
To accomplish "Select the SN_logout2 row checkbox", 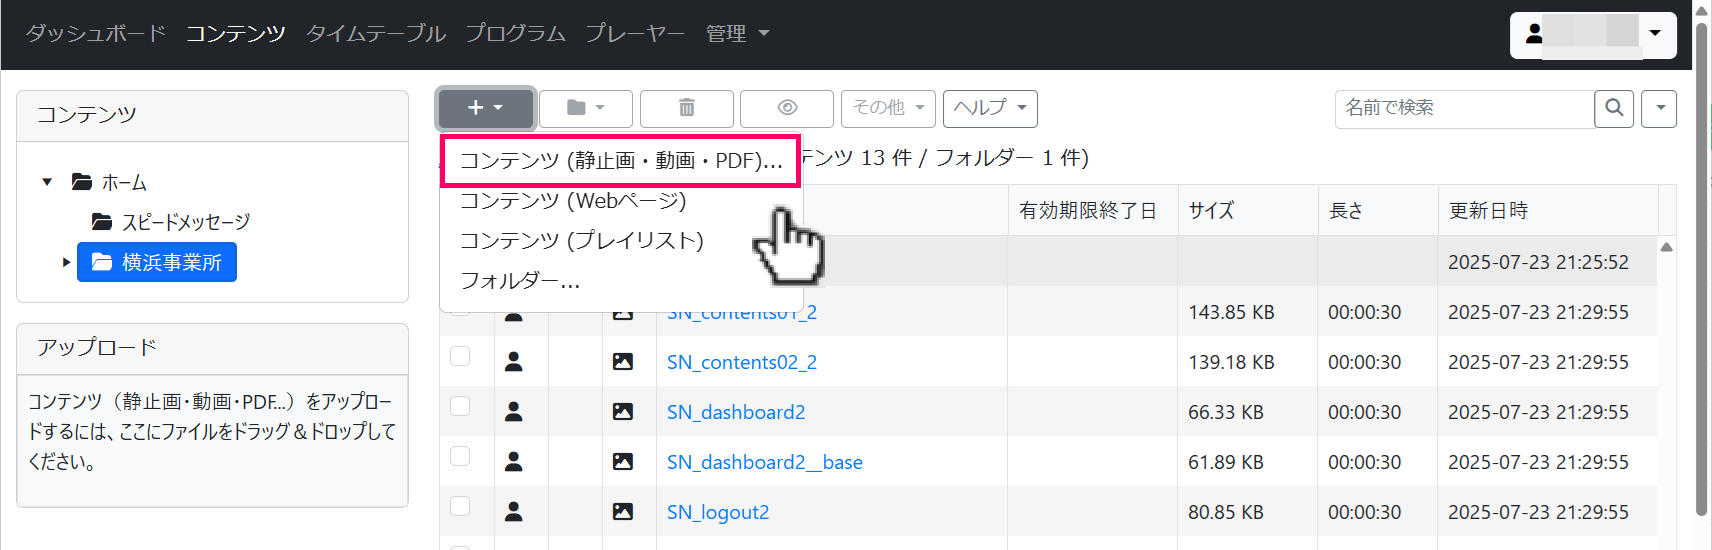I will (460, 506).
